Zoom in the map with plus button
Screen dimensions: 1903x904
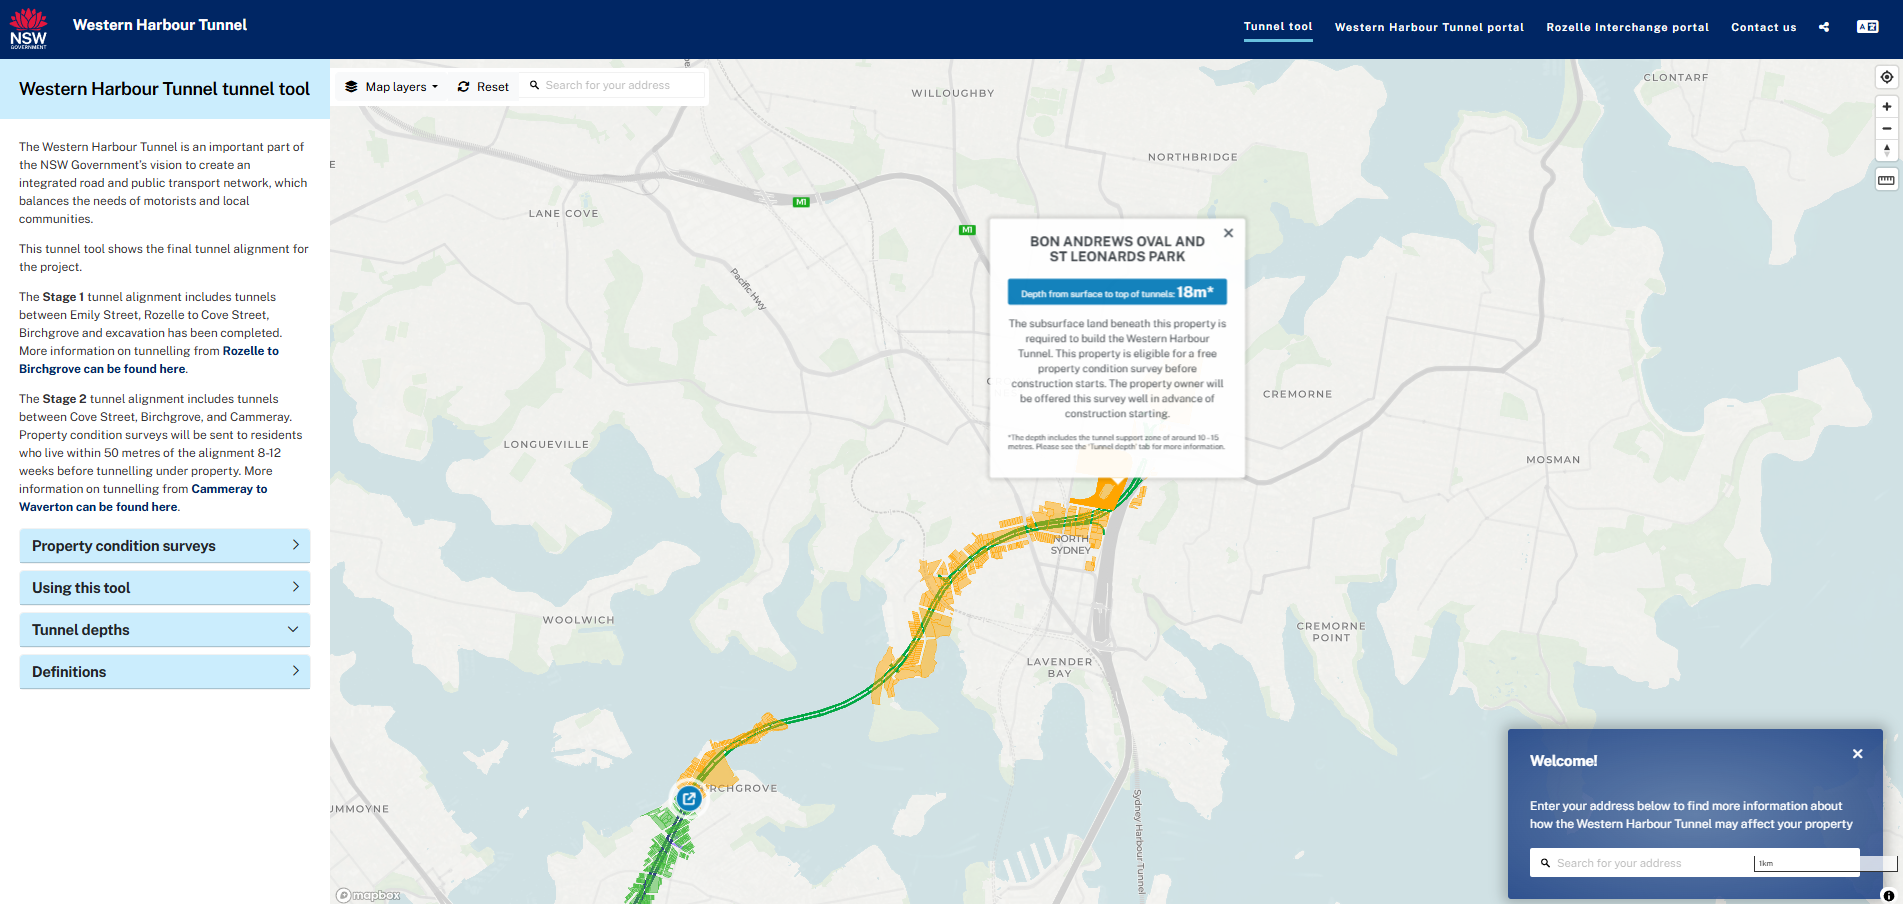tap(1886, 106)
